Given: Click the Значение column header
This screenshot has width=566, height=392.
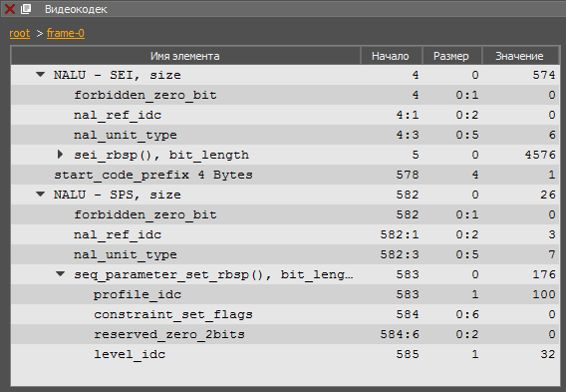Looking at the screenshot, I should pyautogui.click(x=520, y=56).
